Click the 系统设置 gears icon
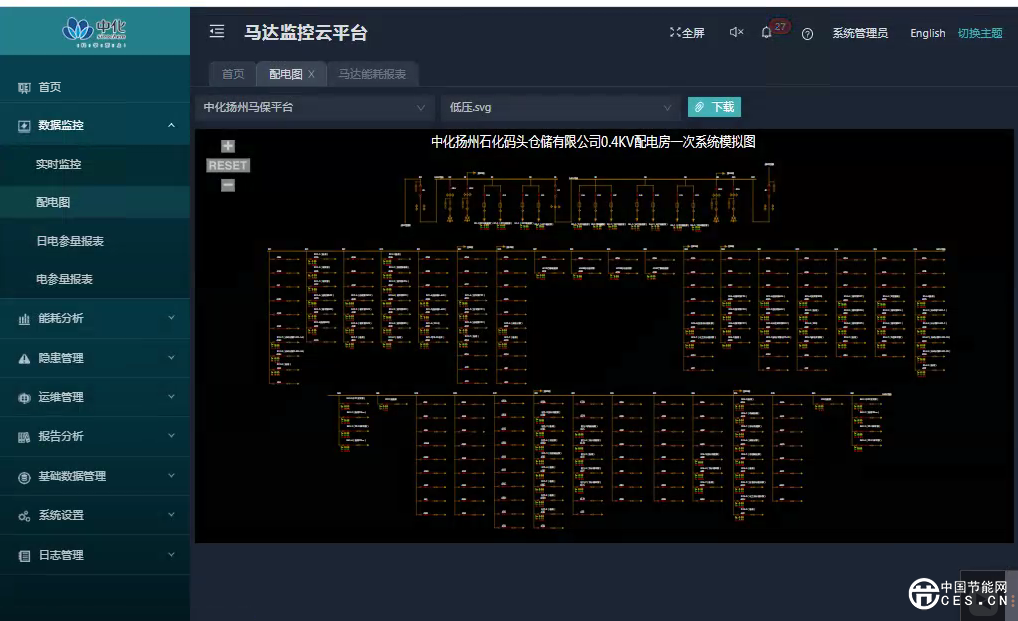The width and height of the screenshot is (1018, 621). (x=24, y=517)
